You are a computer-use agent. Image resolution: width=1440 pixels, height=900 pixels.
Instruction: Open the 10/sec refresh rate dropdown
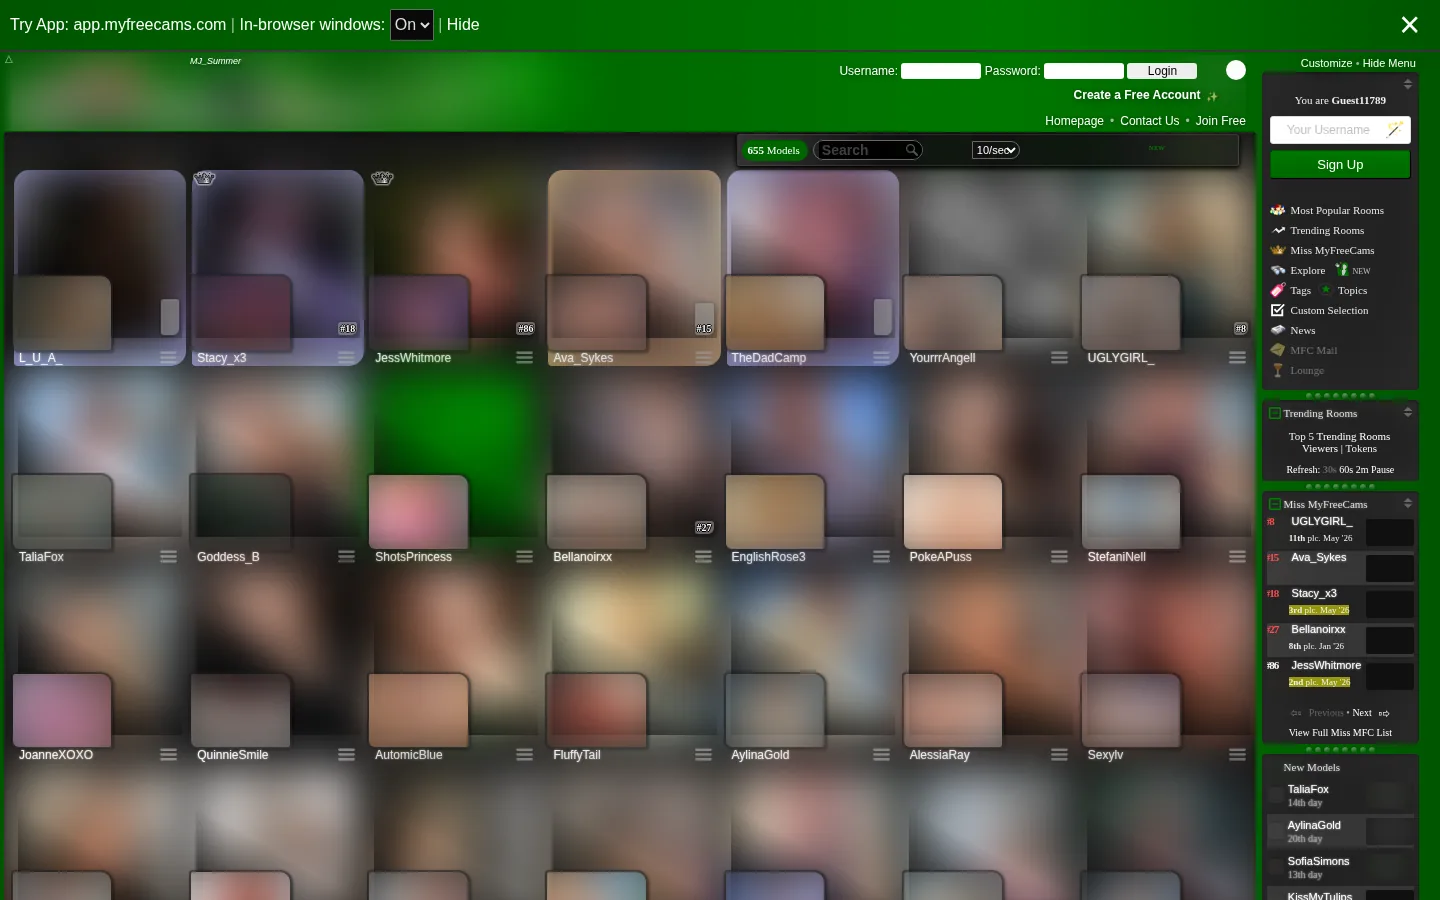pos(996,150)
